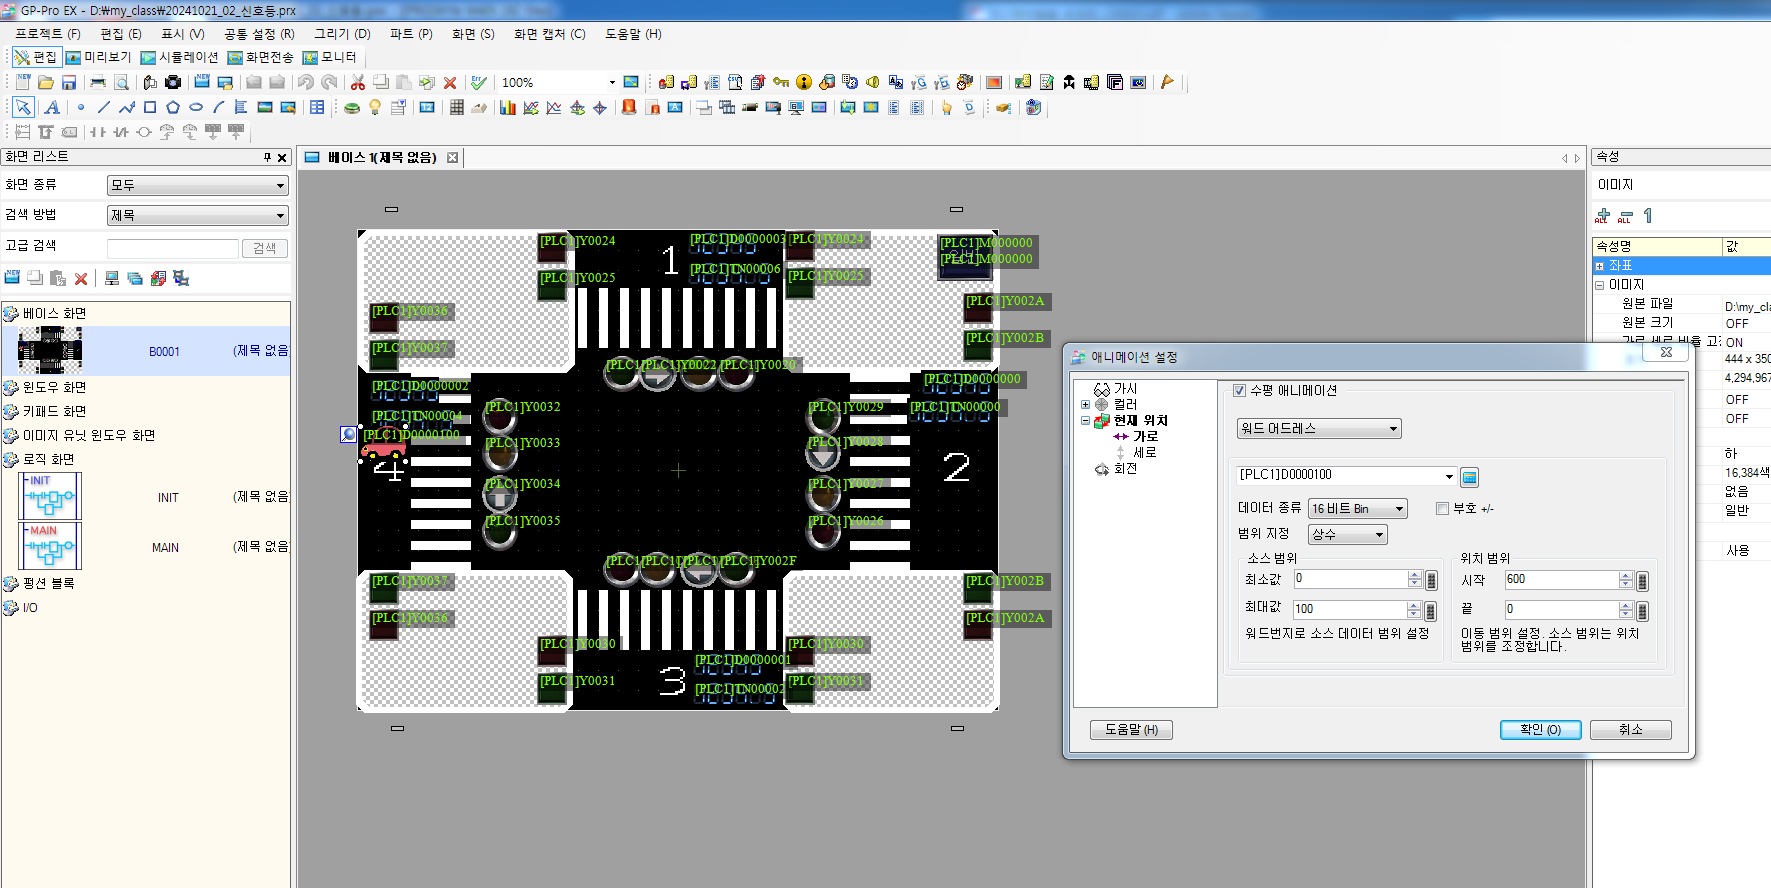
Task: Click the Print icon in the toolbar
Action: tap(98, 82)
